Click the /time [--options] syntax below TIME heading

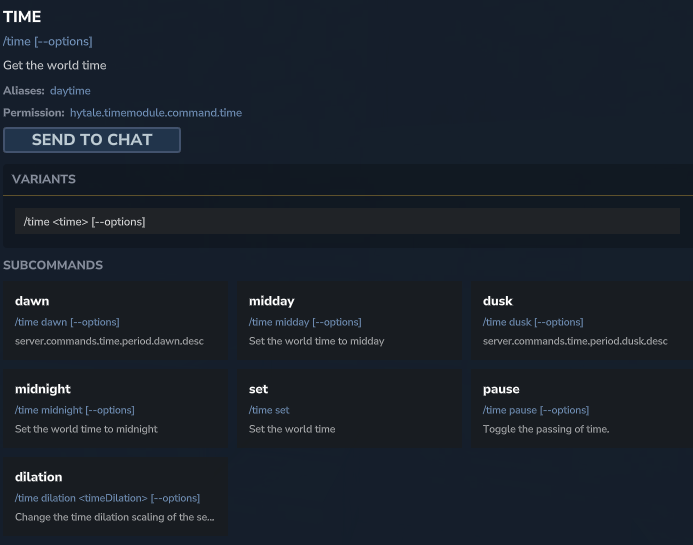(48, 41)
